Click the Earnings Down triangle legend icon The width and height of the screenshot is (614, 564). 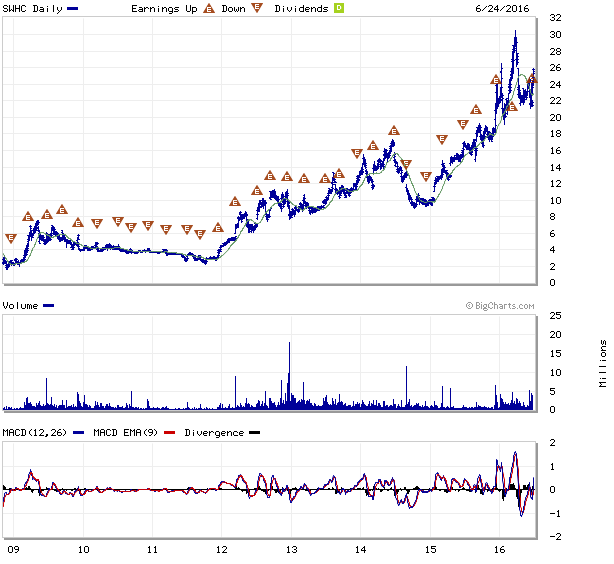pyautogui.click(x=257, y=8)
